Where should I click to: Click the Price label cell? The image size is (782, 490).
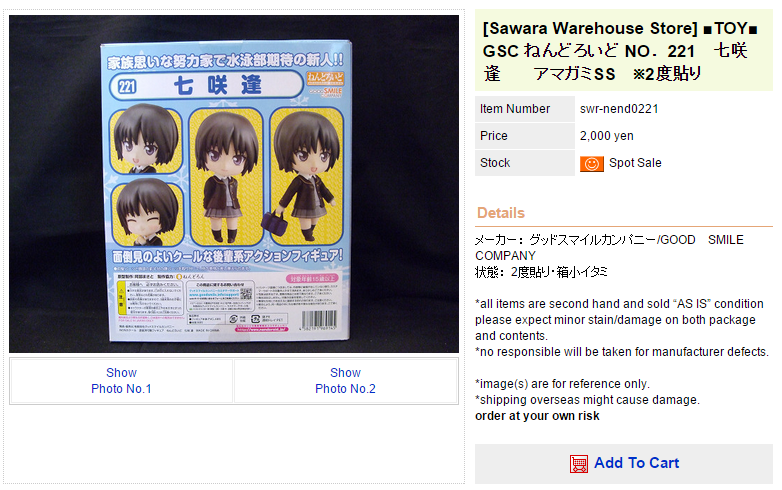click(x=525, y=136)
